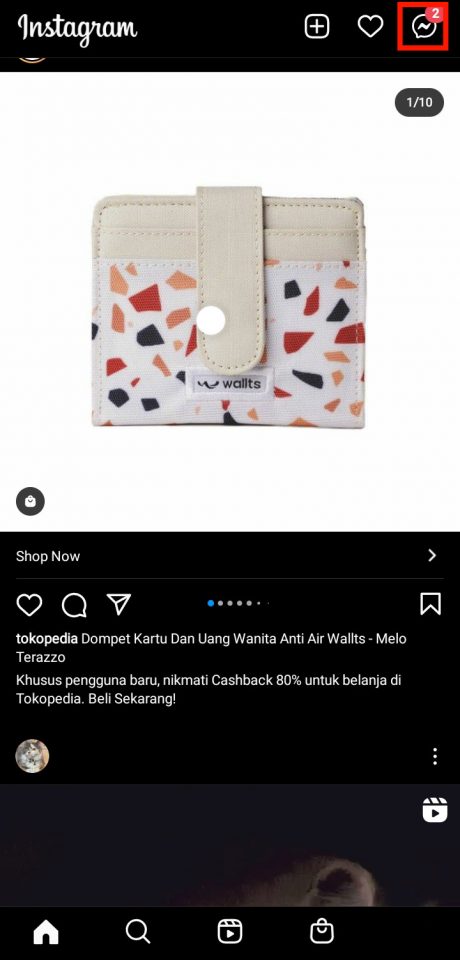
Task: Go to the Home tab
Action: (x=46, y=932)
